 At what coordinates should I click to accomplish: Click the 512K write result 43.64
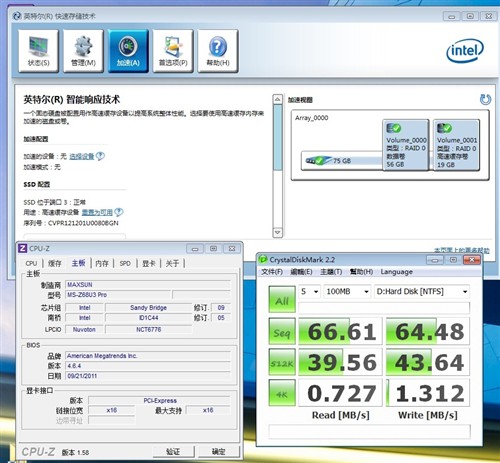coord(428,362)
